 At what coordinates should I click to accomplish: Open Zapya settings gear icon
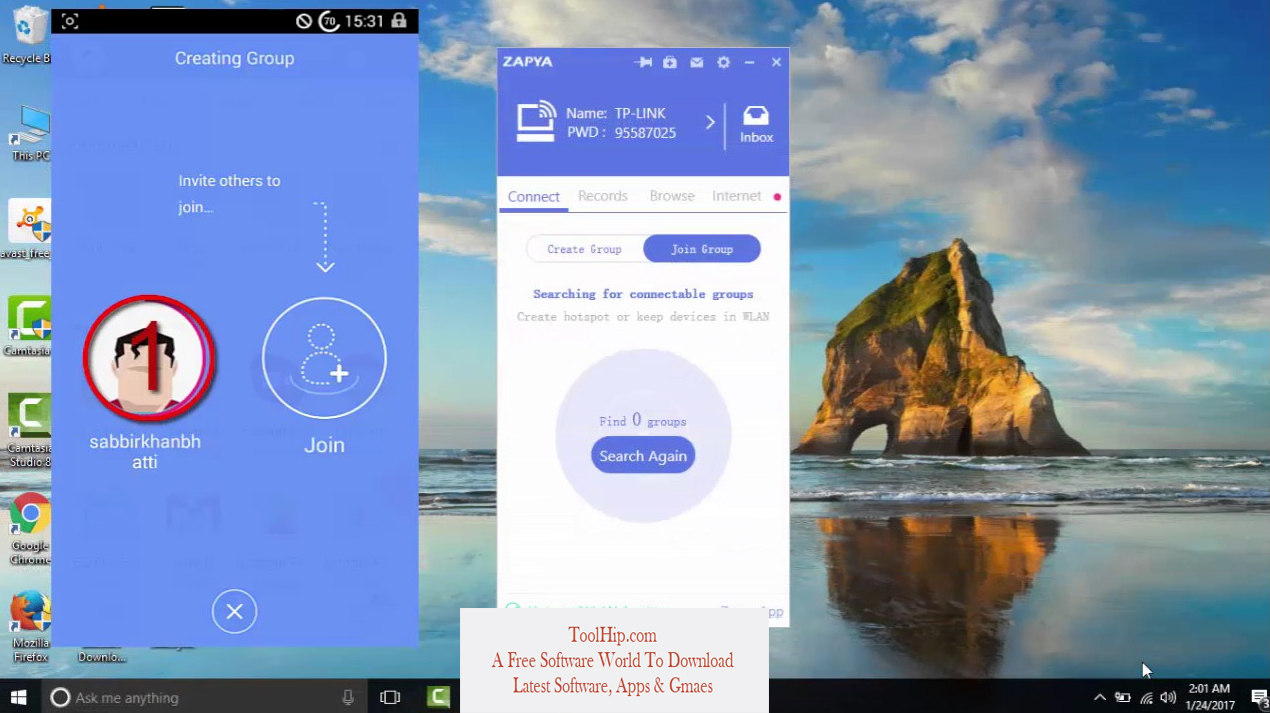[723, 62]
